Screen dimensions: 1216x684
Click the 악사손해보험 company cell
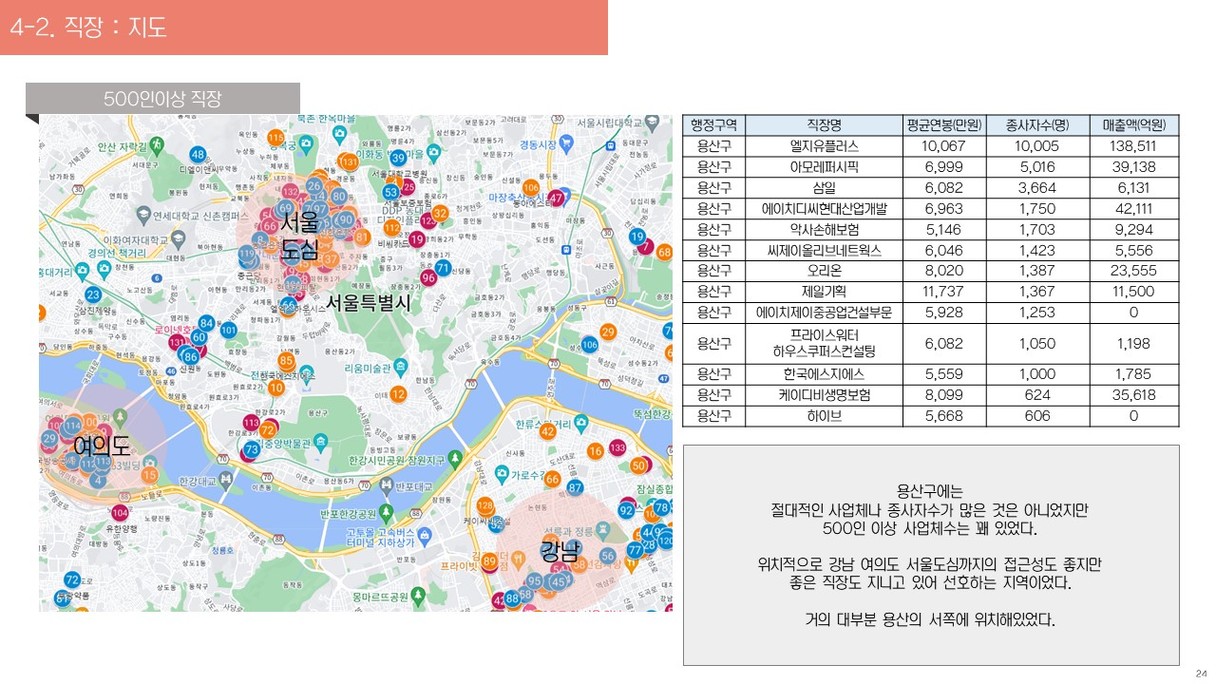tap(824, 229)
